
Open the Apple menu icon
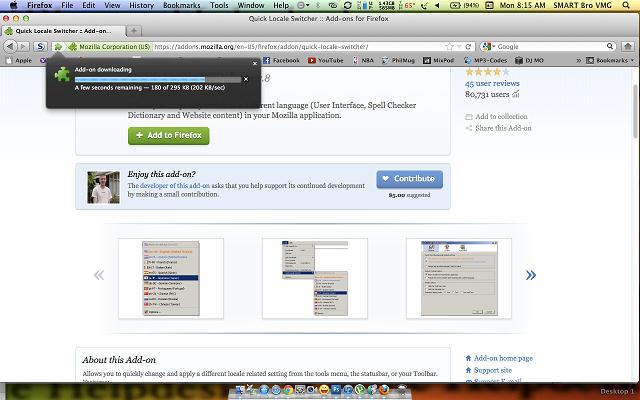[13, 5]
